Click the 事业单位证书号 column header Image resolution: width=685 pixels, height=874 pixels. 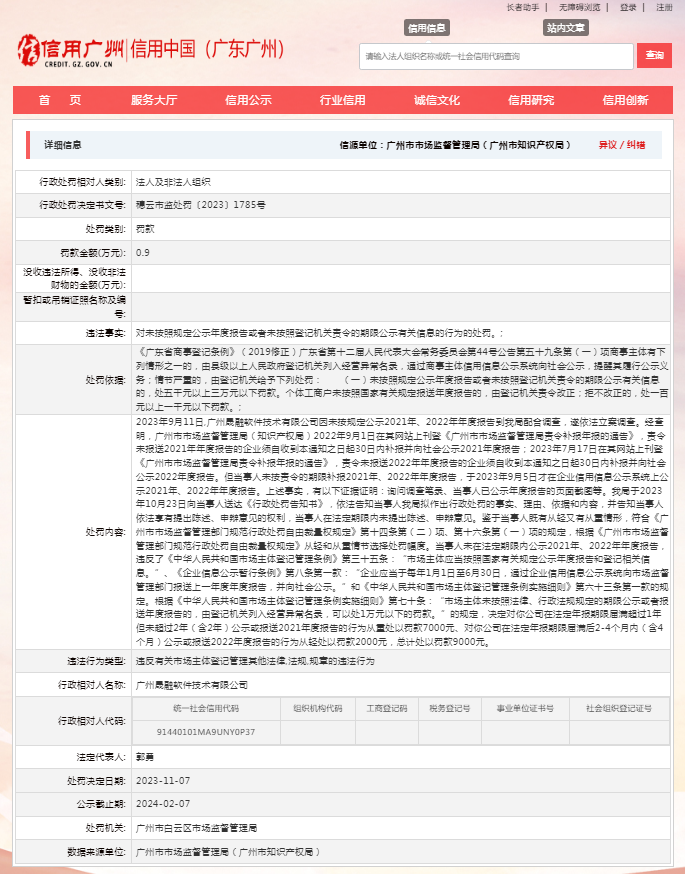pos(525,708)
